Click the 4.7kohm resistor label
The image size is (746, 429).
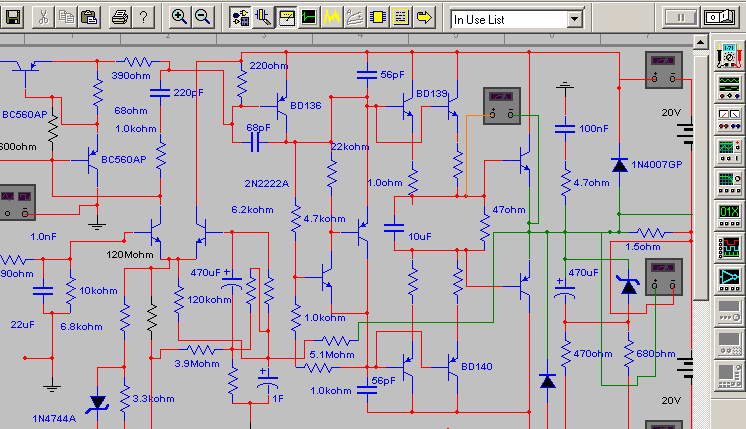pyautogui.click(x=324, y=219)
